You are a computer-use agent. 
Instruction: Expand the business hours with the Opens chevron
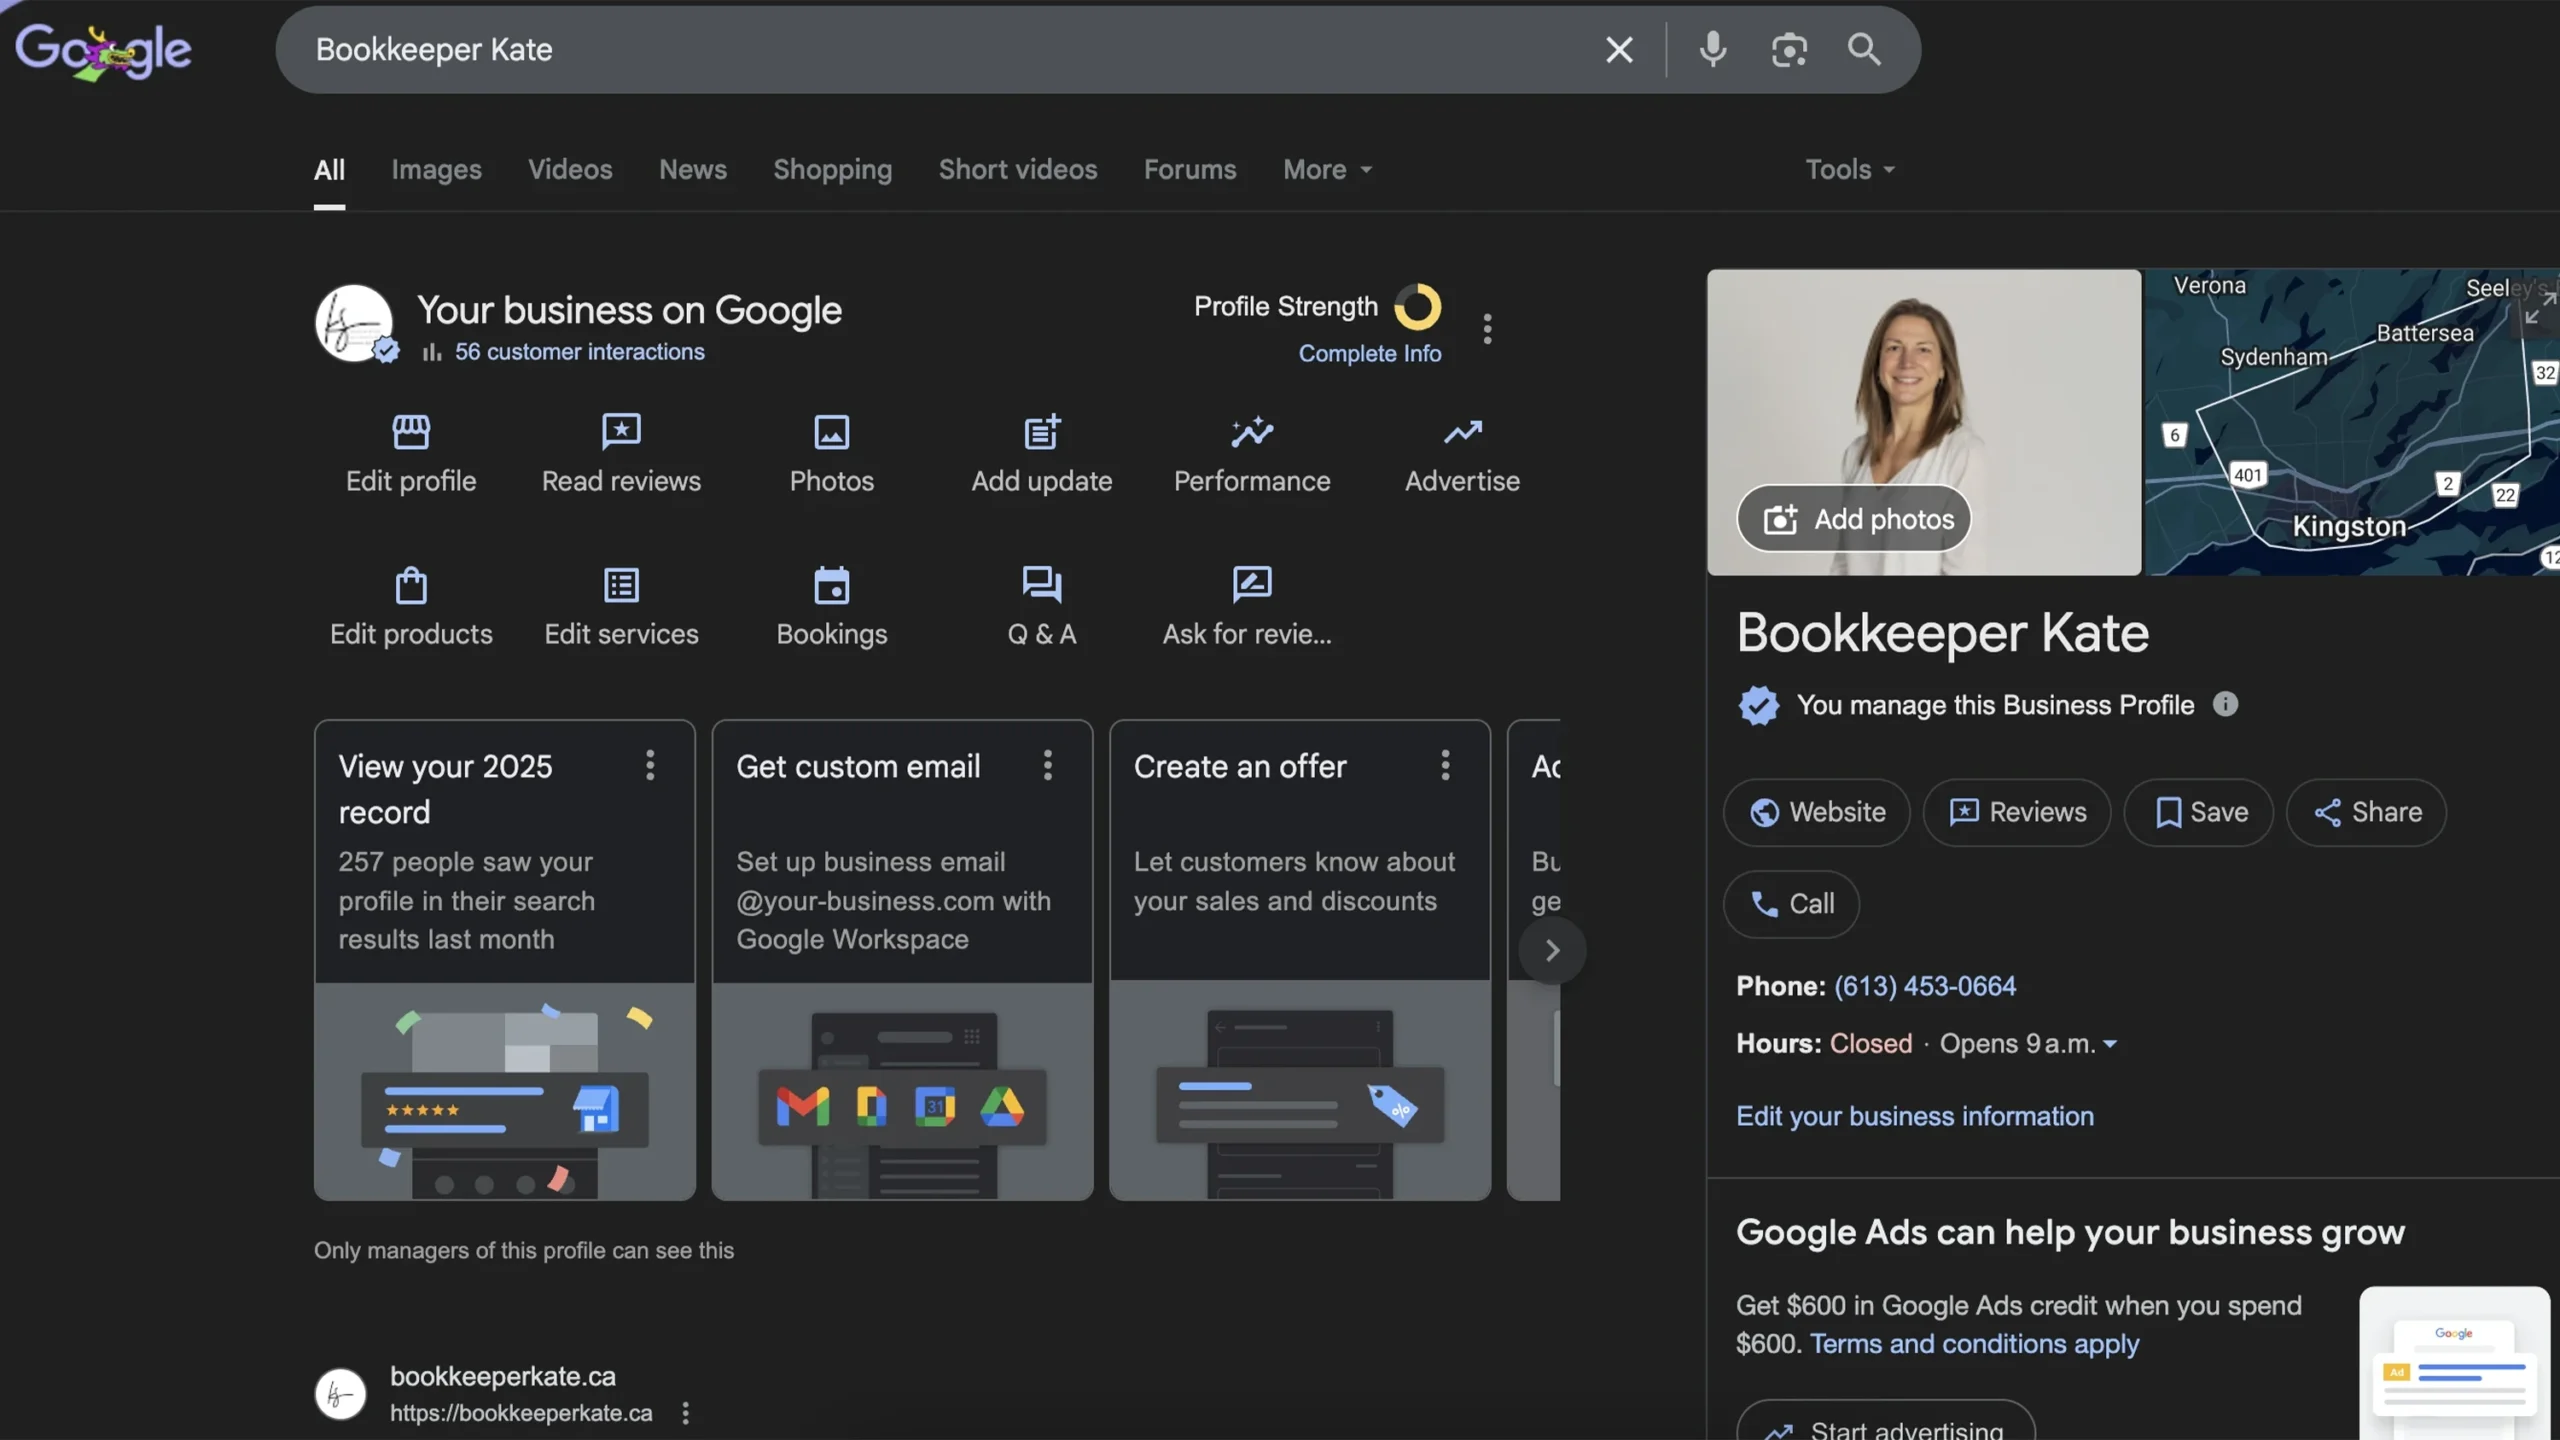click(x=2110, y=1043)
